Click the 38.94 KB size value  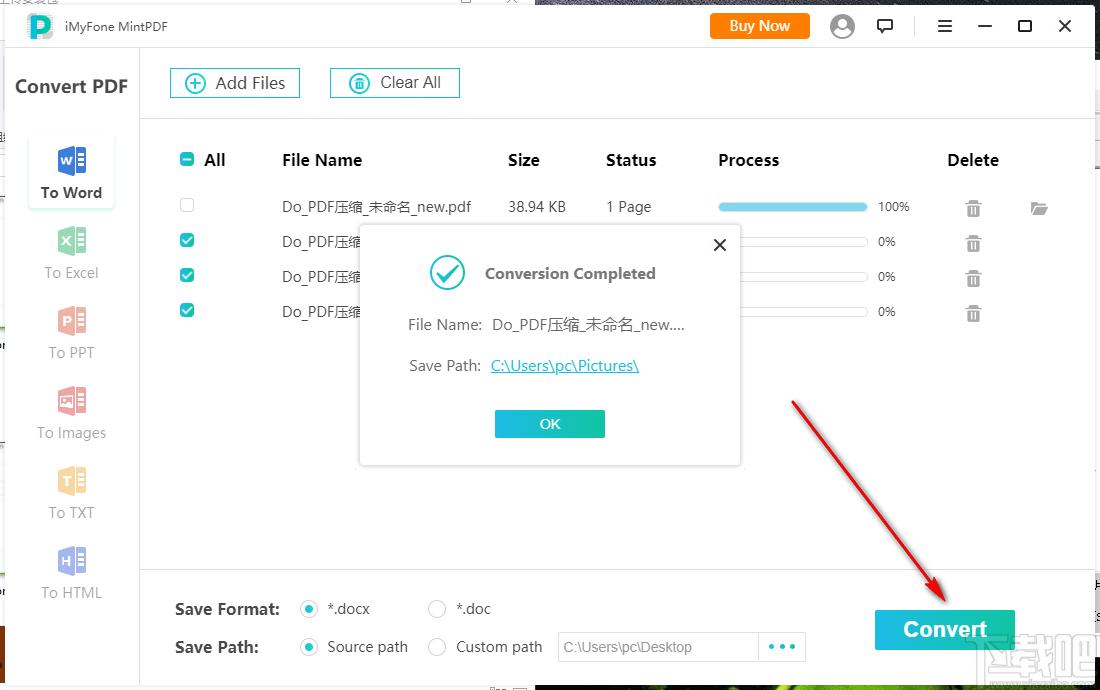537,207
